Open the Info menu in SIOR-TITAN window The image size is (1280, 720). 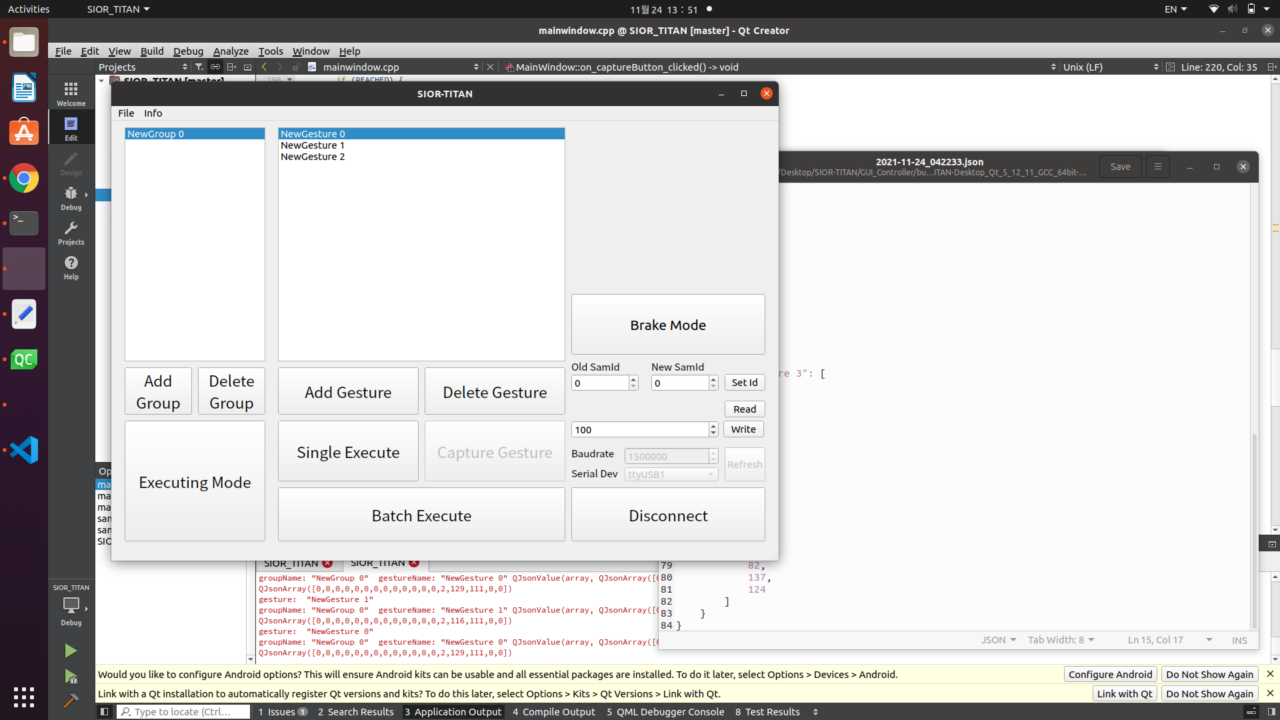(153, 113)
